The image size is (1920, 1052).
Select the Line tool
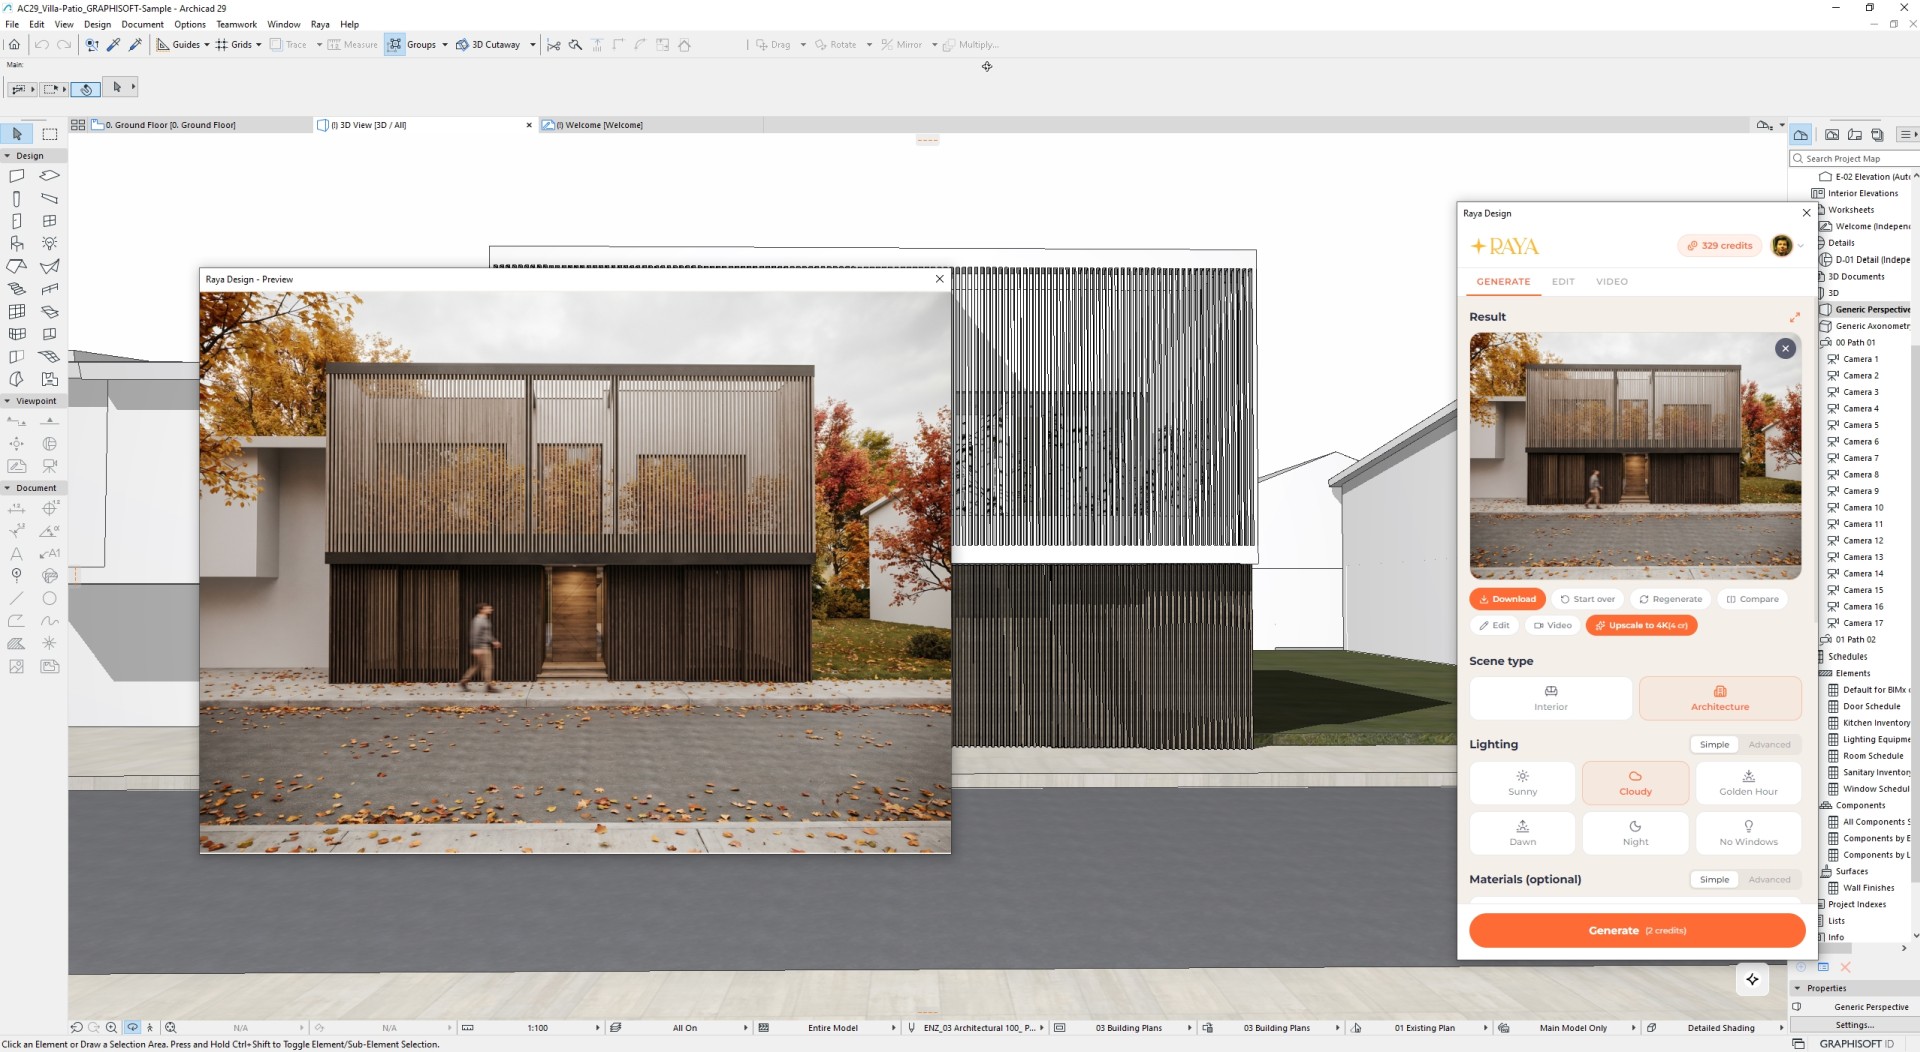point(17,598)
